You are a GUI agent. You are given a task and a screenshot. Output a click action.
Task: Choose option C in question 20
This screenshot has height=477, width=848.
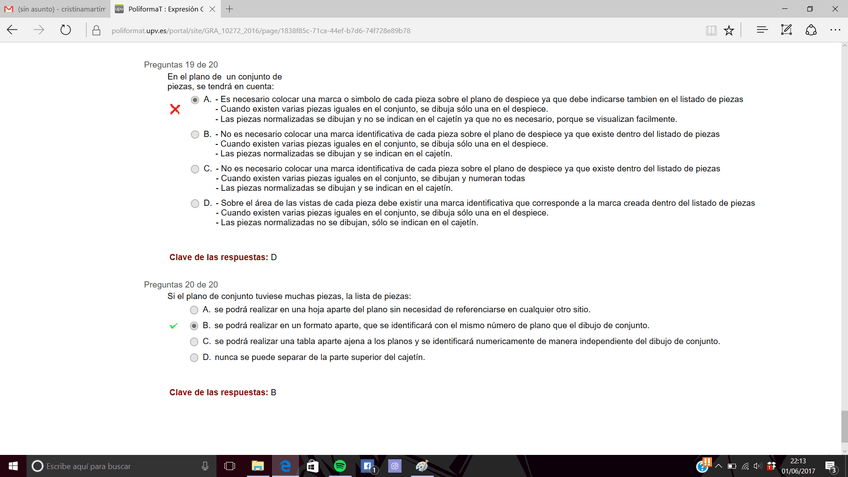tap(195, 341)
